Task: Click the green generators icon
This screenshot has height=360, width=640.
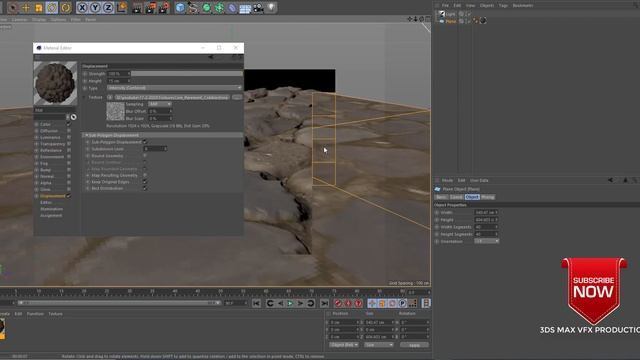Action: point(206,7)
